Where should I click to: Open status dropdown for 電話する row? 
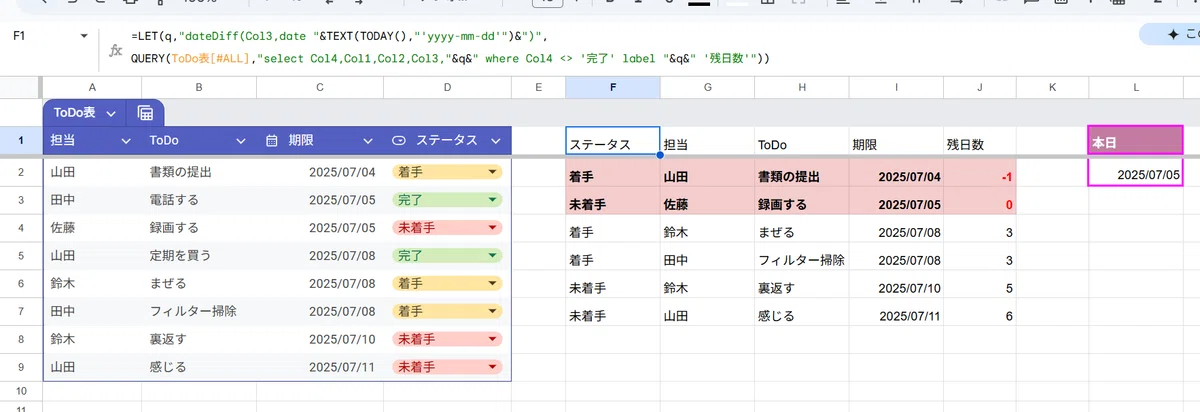(x=492, y=200)
